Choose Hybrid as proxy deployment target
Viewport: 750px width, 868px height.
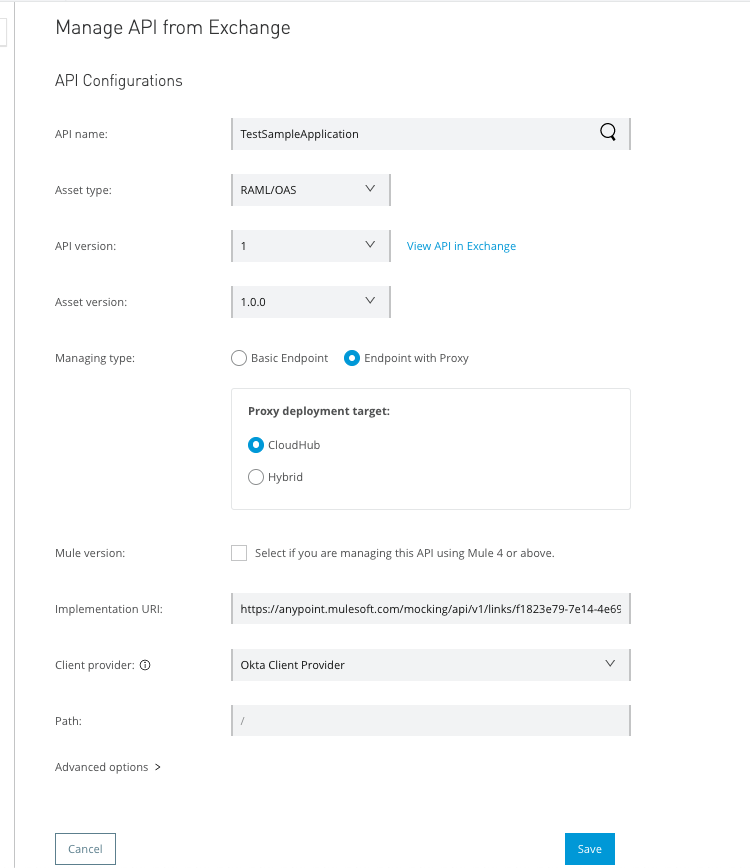click(x=256, y=477)
